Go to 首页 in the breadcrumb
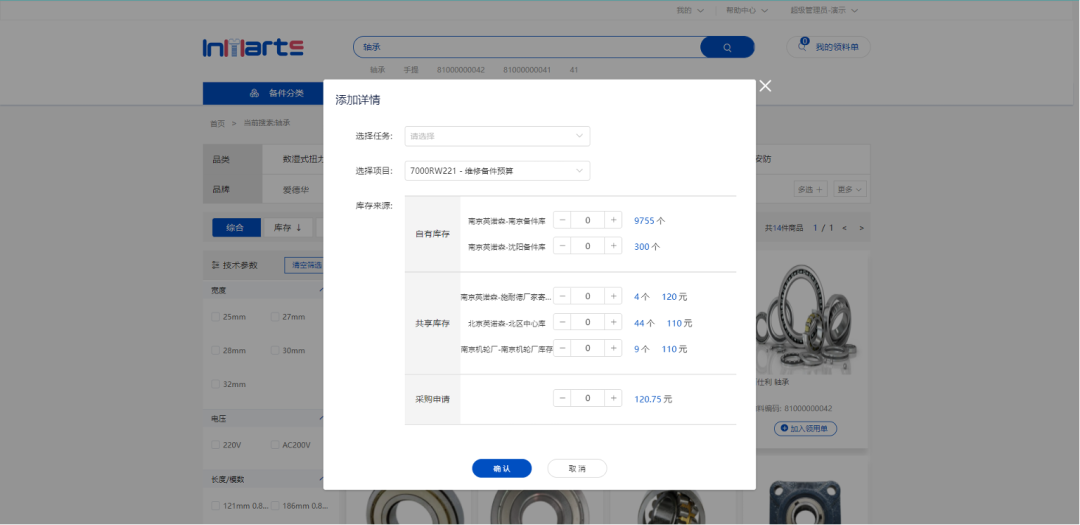1080x525 pixels. tap(218, 123)
